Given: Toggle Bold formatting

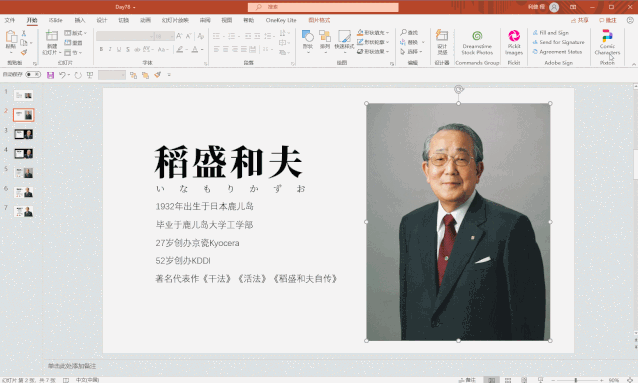Looking at the screenshot, I should 101,49.
